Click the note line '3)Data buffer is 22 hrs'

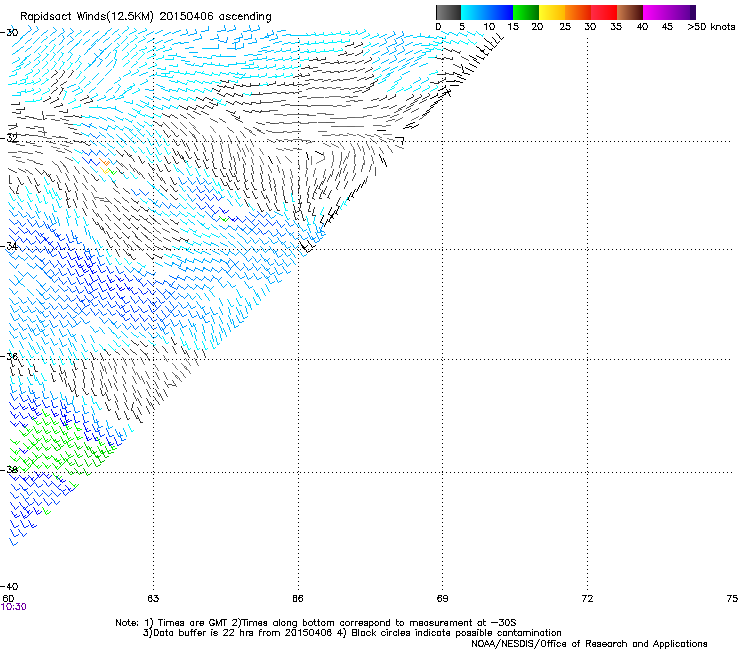pyautogui.click(x=352, y=633)
